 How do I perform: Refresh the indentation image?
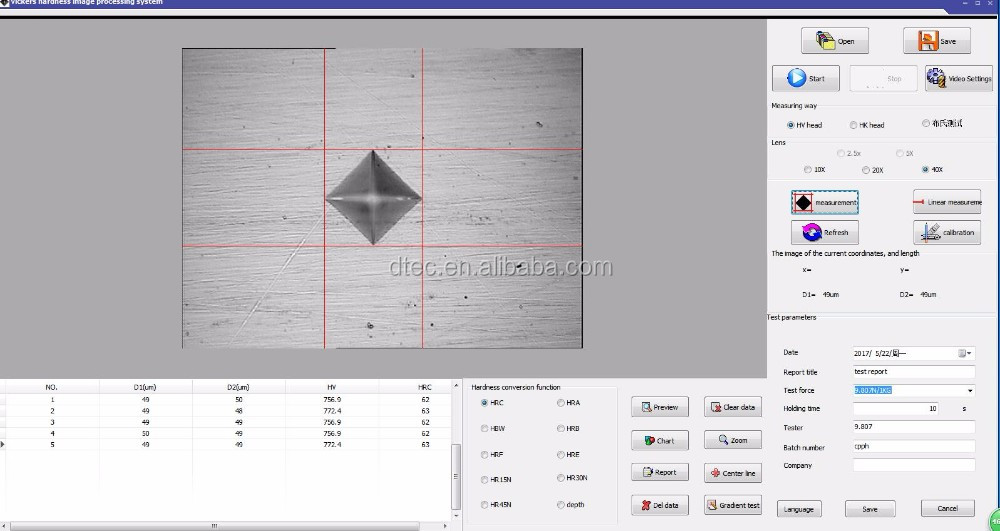pyautogui.click(x=825, y=232)
